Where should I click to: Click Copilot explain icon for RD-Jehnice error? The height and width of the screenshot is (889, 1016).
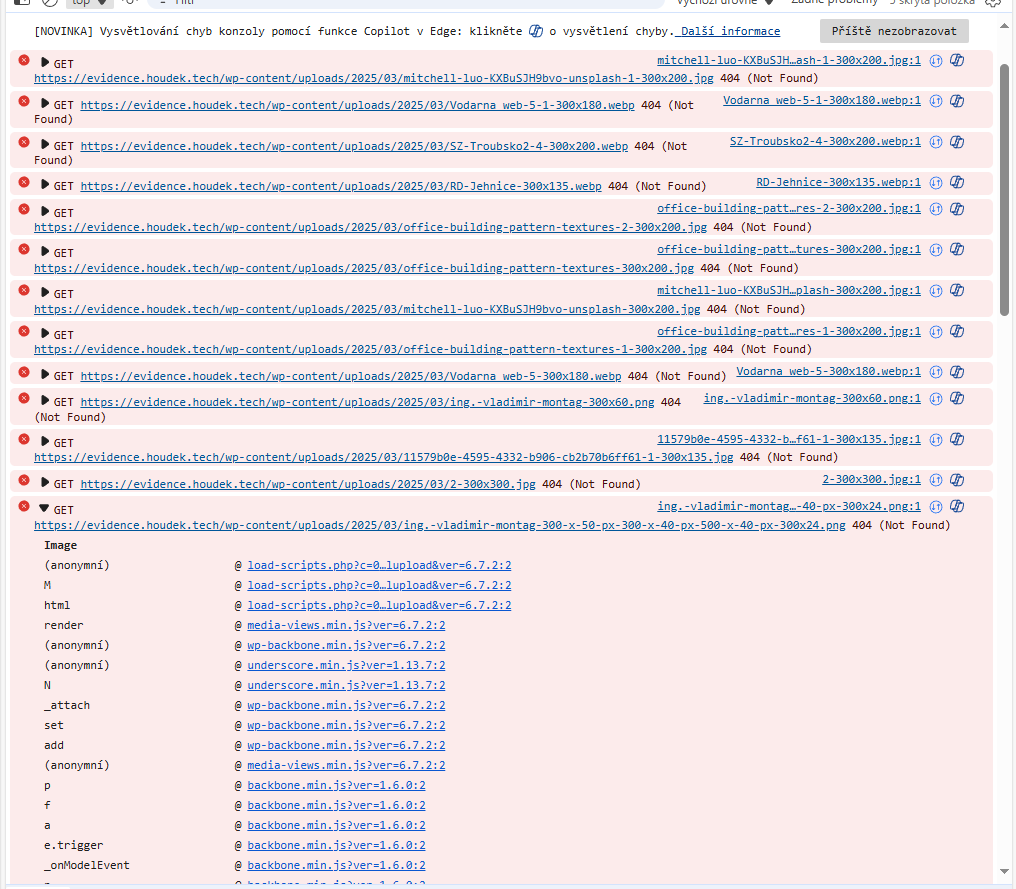[957, 183]
